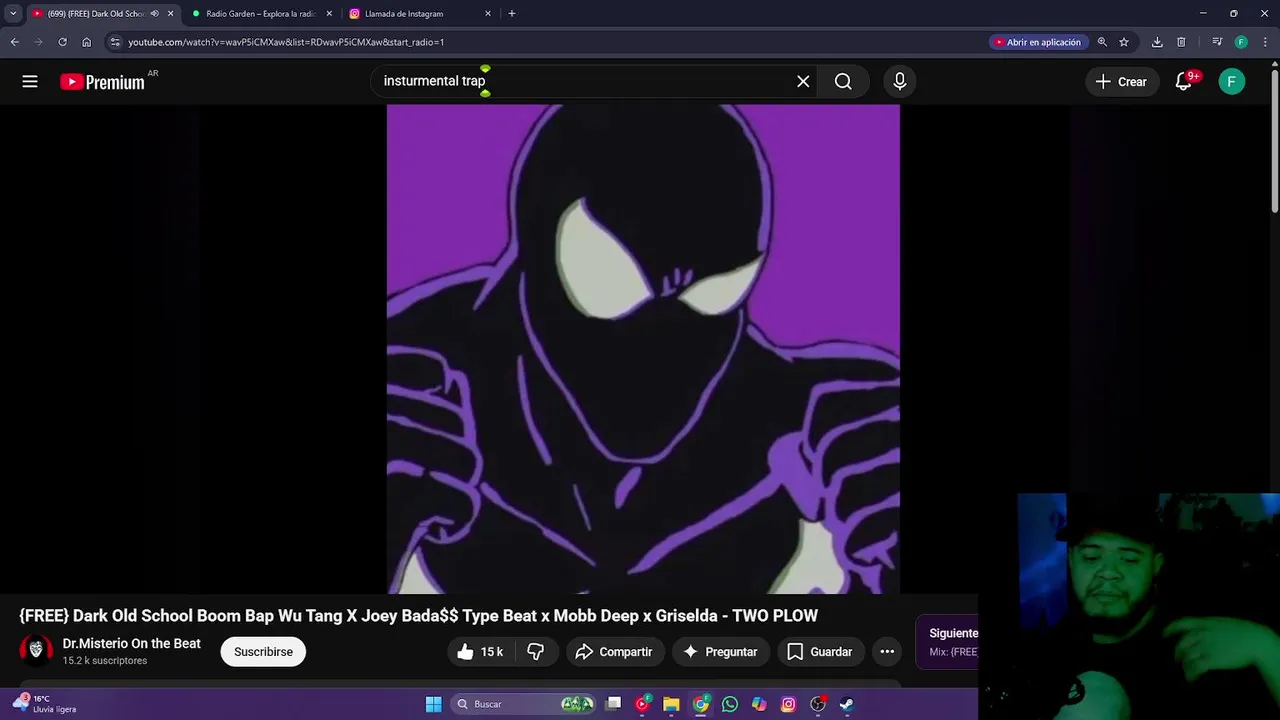Click the Spider-Man video player
The height and width of the screenshot is (720, 1280).
(643, 349)
